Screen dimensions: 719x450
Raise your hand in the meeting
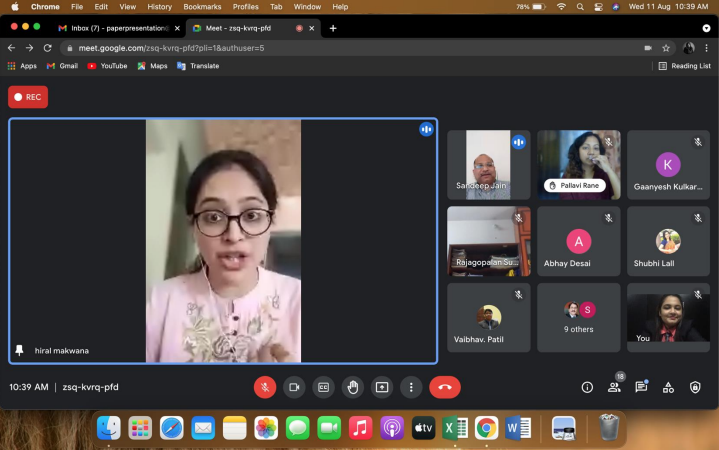(353, 387)
